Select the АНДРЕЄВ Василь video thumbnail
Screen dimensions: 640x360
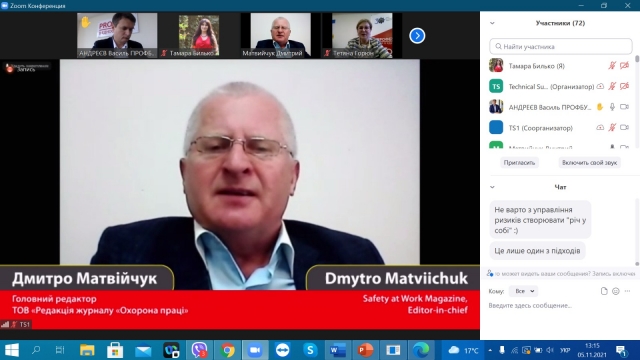(117, 35)
